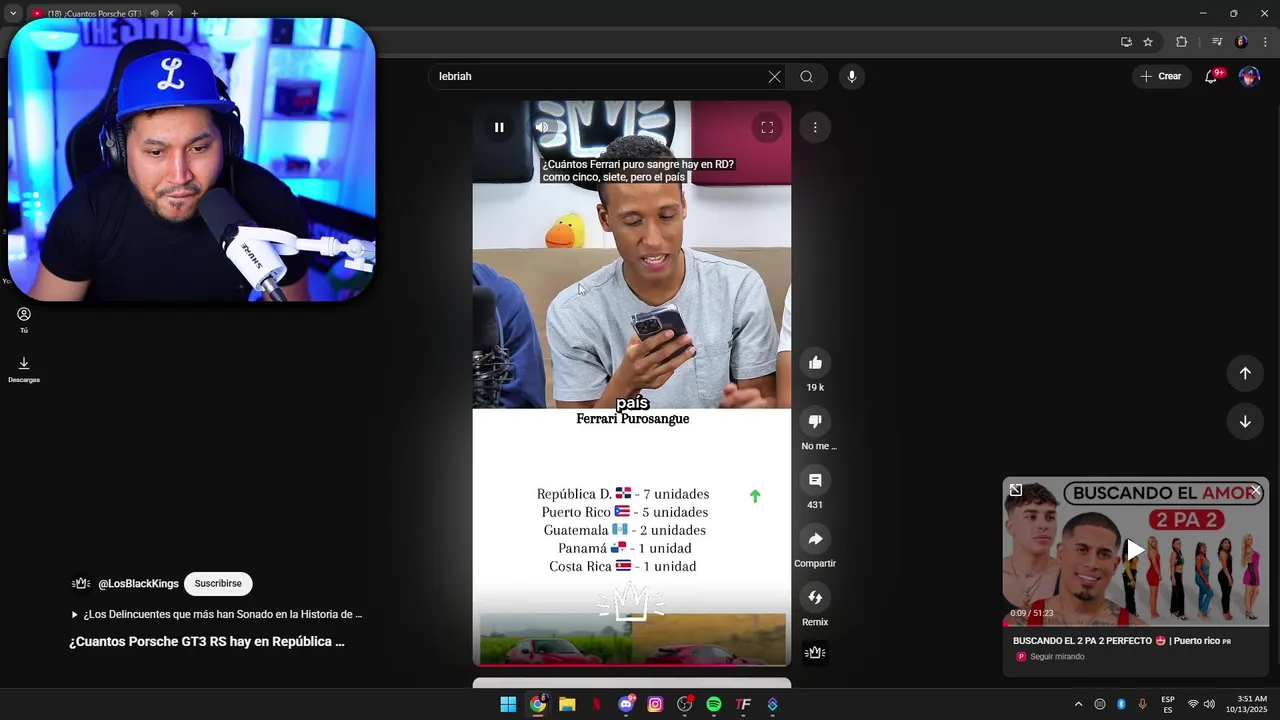Viewport: 1280px width, 720px height.
Task: Open the Wi-Fi quick settings
Action: [1192, 704]
